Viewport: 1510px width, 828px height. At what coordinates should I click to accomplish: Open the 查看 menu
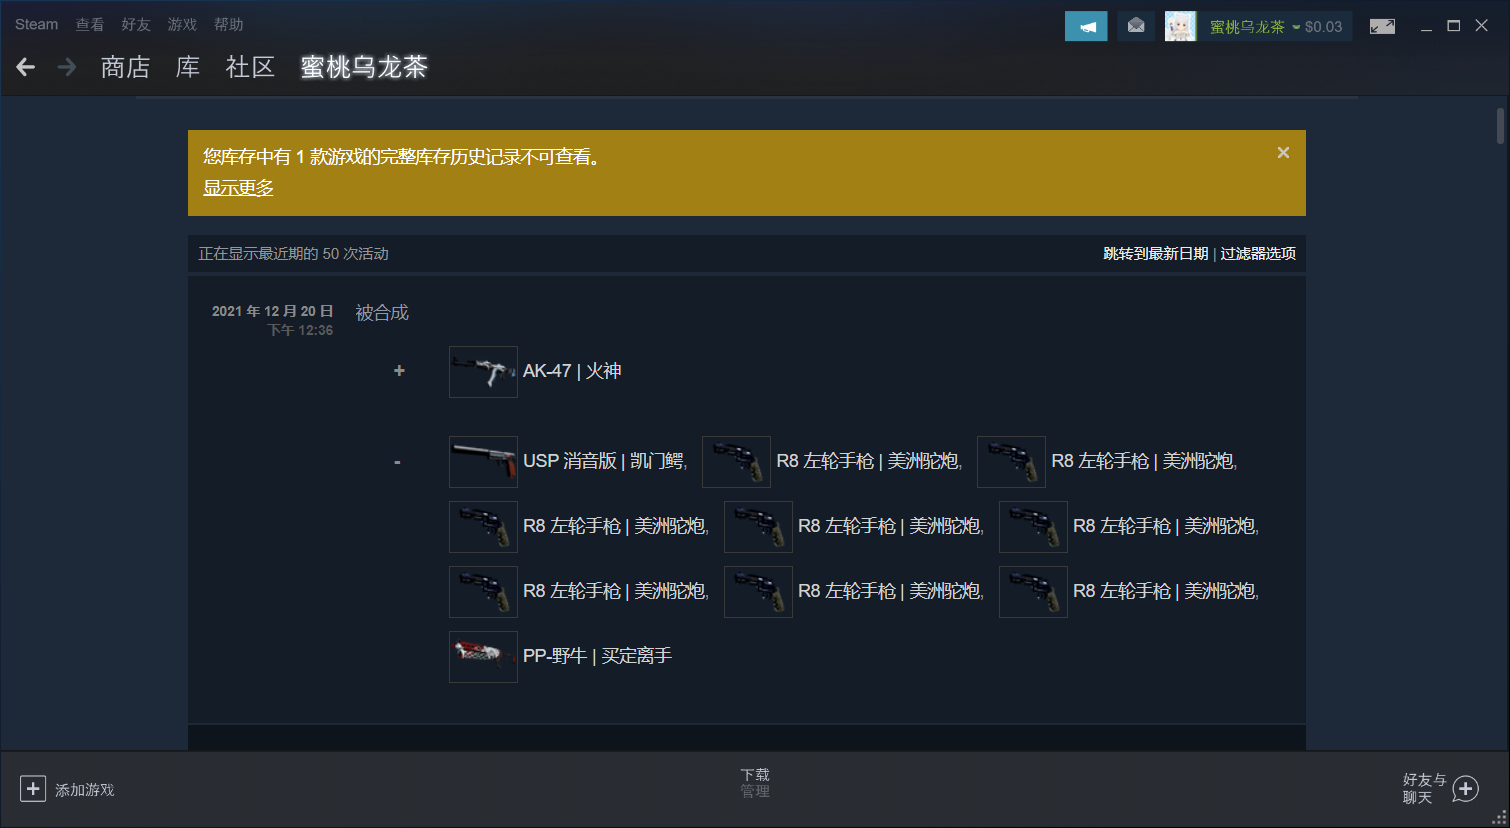(x=90, y=24)
